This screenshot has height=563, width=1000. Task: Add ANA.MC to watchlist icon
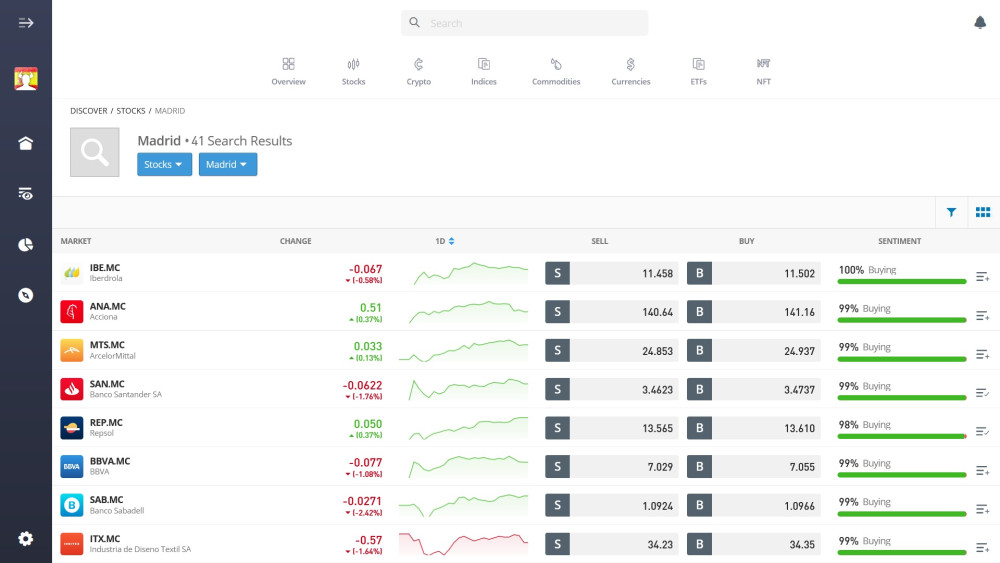point(982,316)
